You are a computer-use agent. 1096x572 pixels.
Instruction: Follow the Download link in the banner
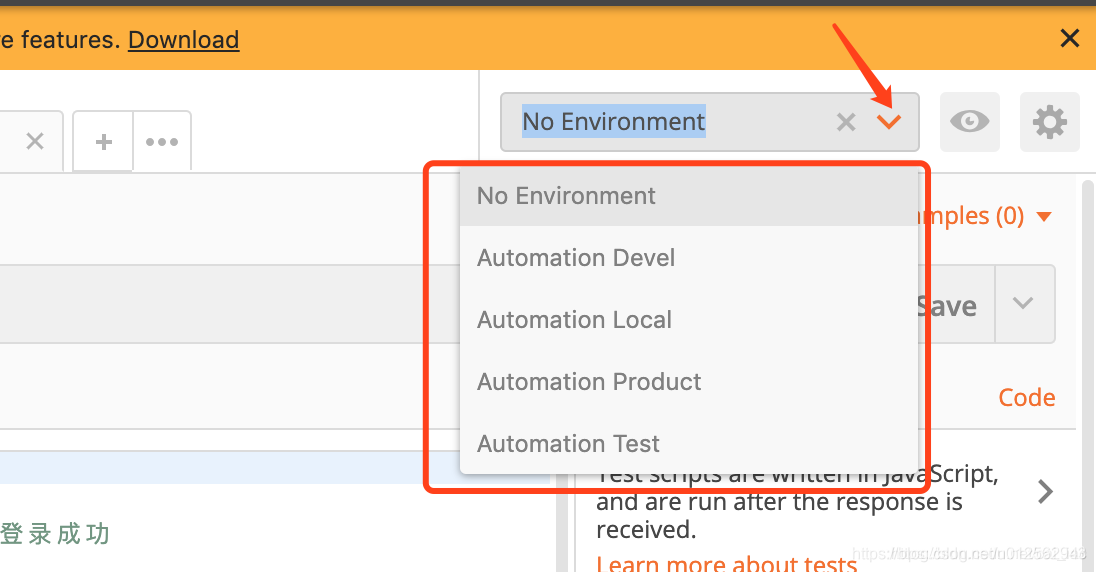183,40
